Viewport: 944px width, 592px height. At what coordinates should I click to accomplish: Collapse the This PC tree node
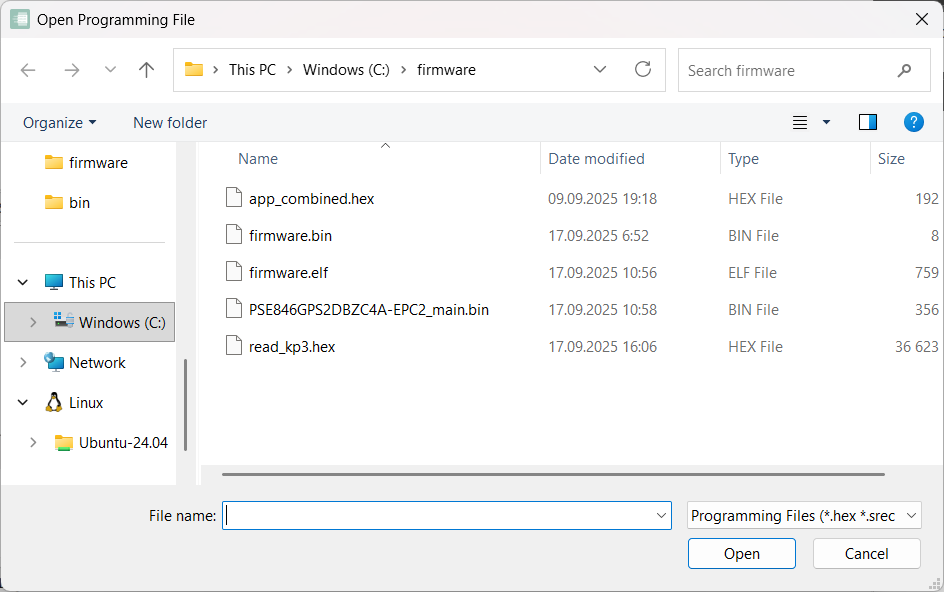tap(23, 283)
